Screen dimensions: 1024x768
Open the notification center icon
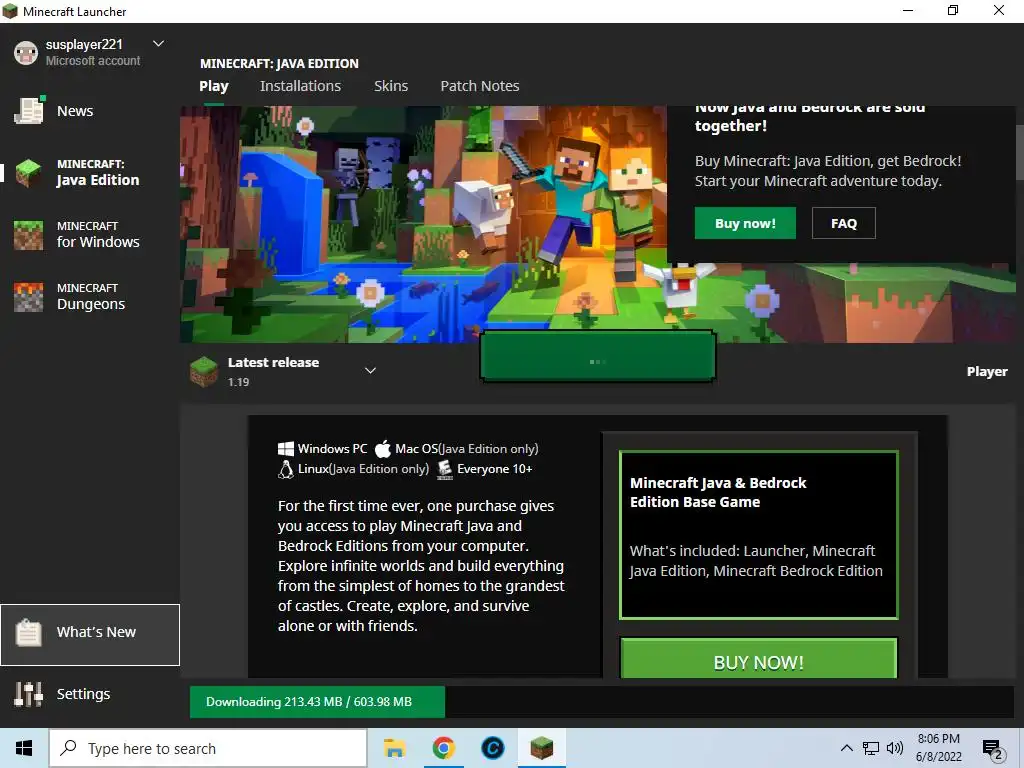pos(993,750)
